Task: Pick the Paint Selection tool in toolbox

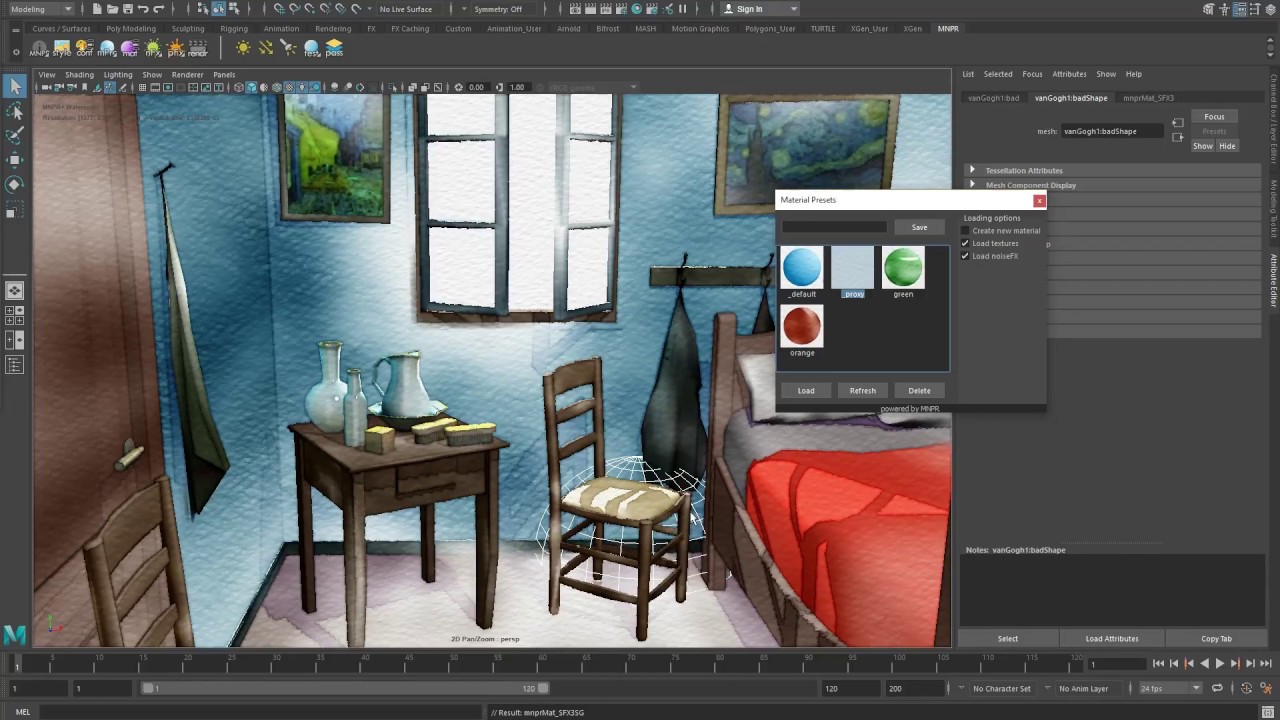Action: [14, 136]
